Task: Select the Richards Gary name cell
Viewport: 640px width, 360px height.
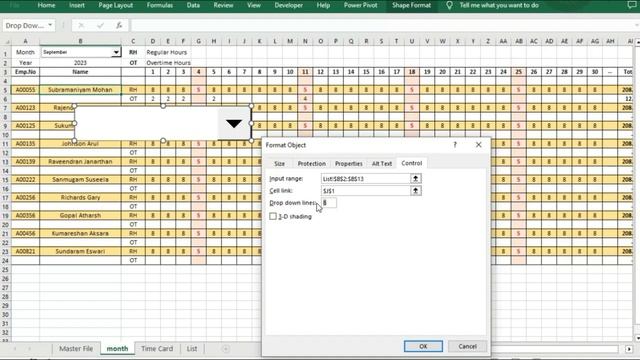Action: click(x=80, y=198)
